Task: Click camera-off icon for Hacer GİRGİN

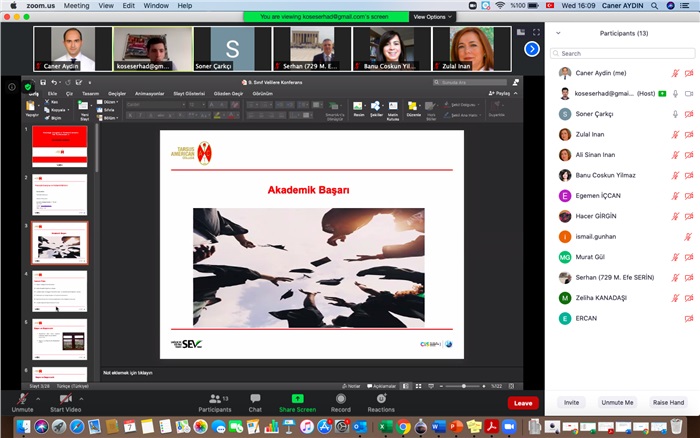Action: [689, 216]
